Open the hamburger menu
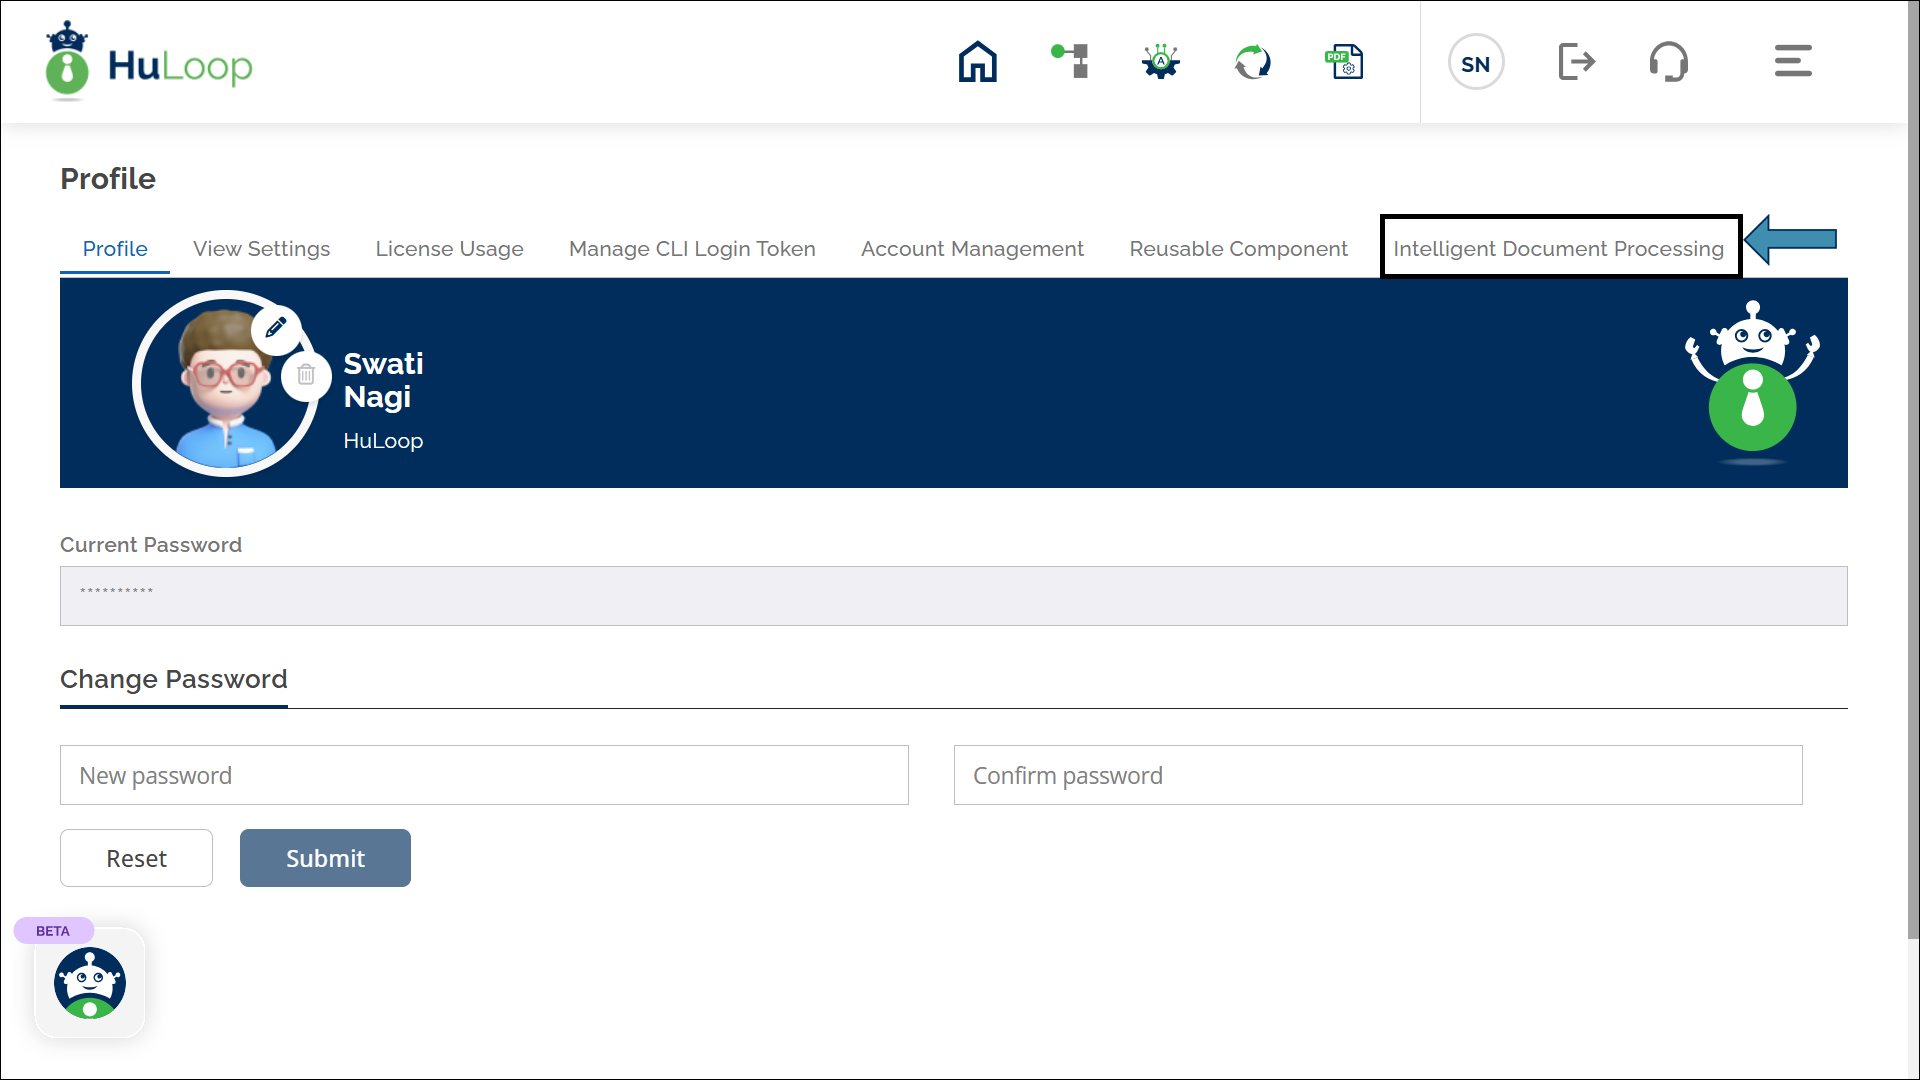1920x1080 pixels. pos(1793,61)
